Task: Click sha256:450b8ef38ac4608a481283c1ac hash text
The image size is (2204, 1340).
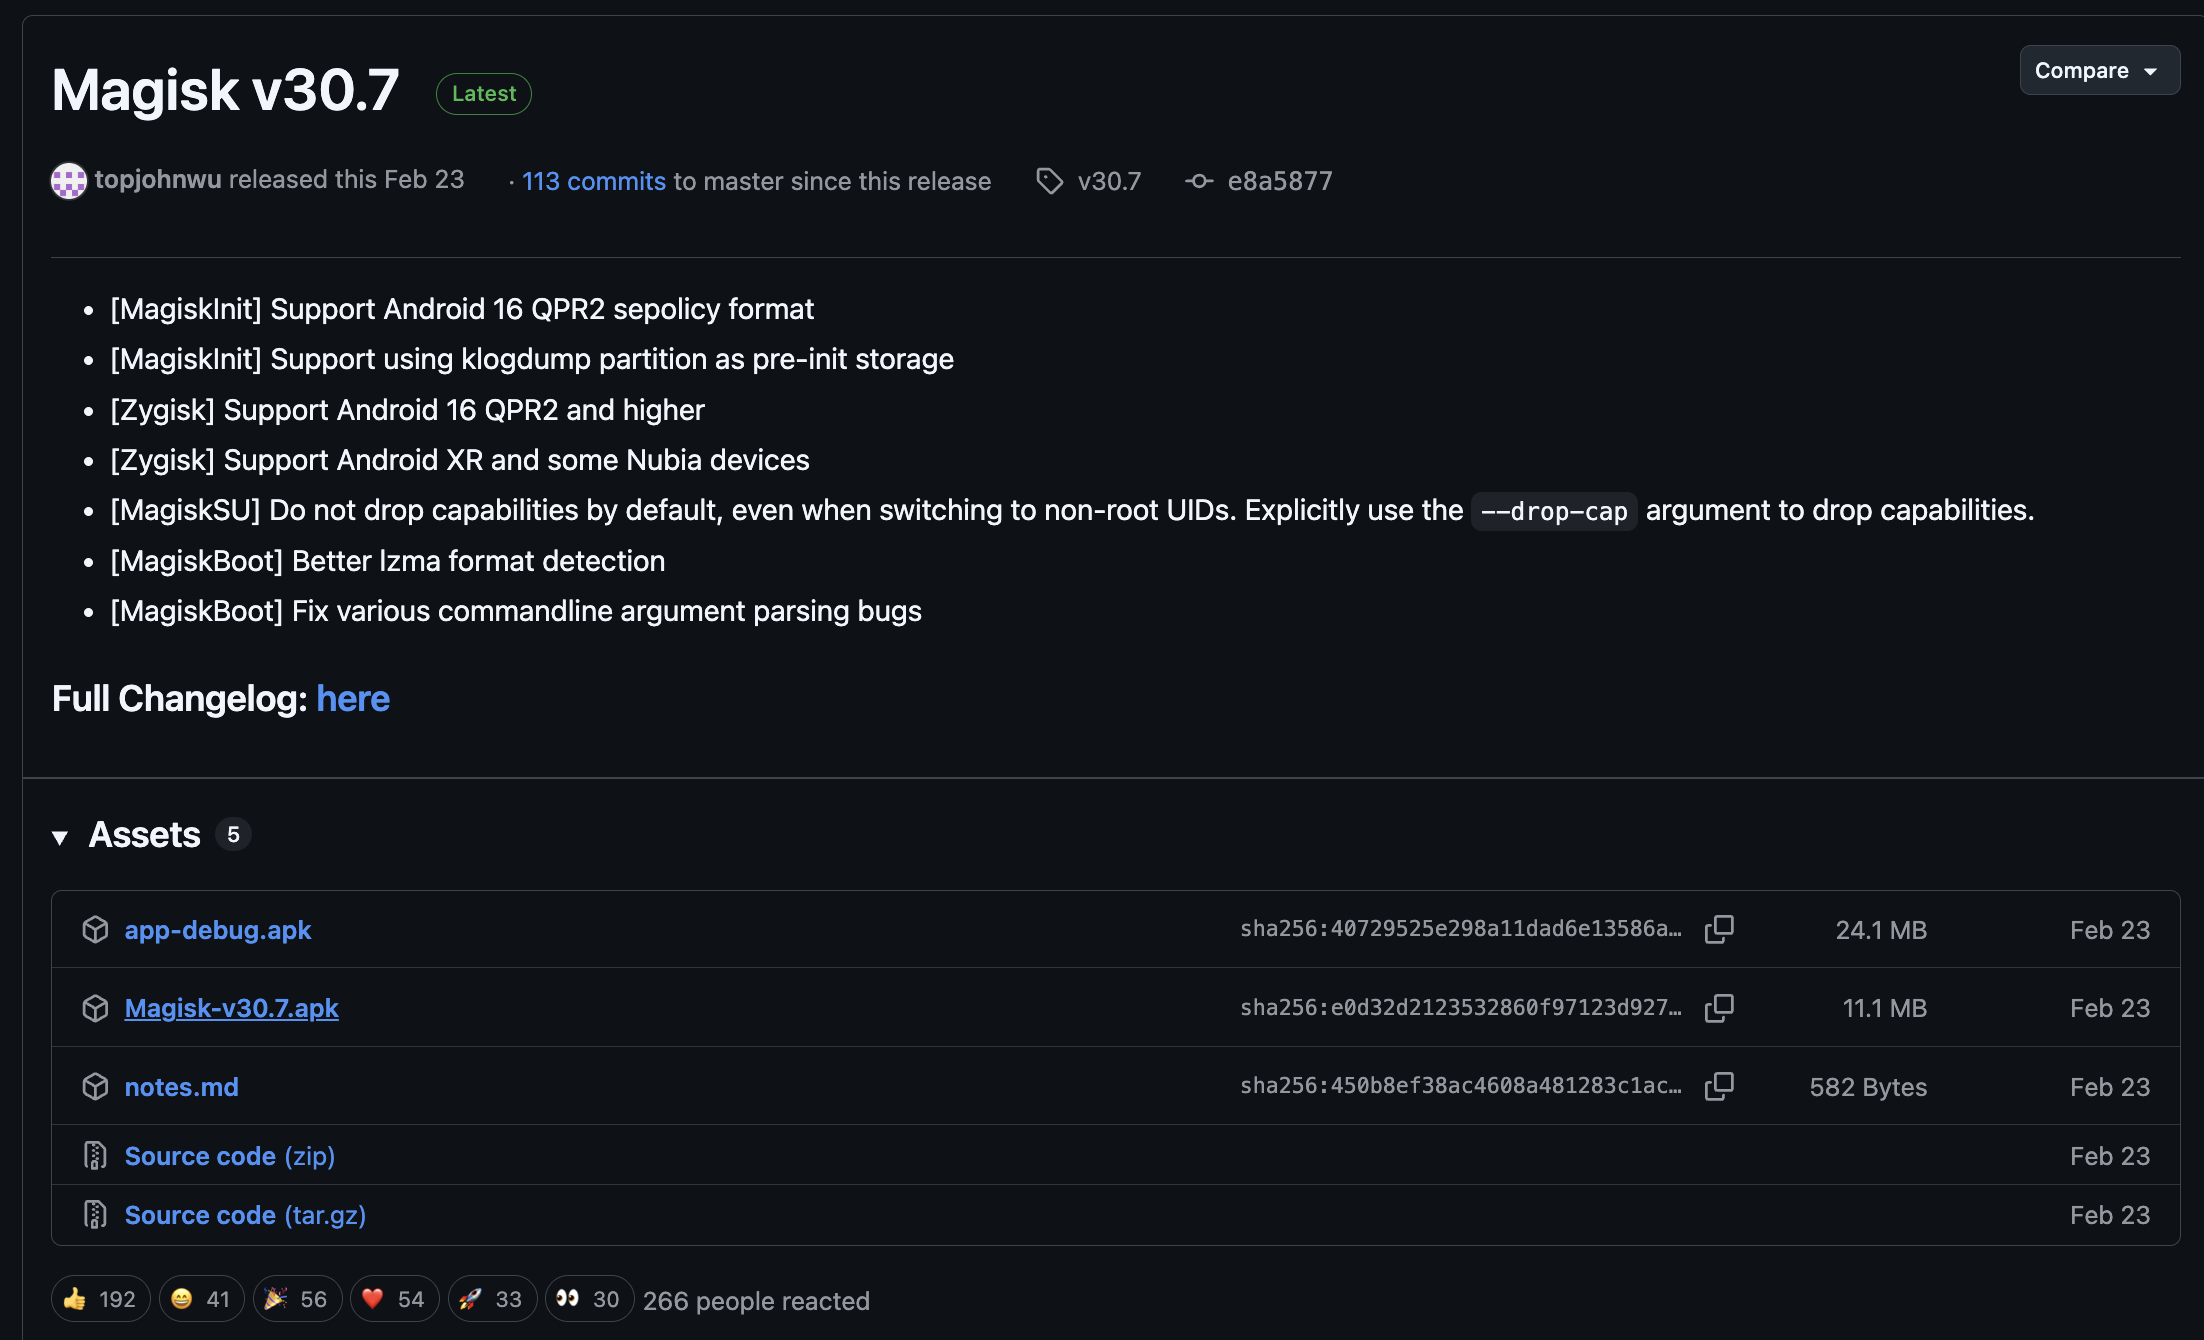Action: coord(1461,1086)
